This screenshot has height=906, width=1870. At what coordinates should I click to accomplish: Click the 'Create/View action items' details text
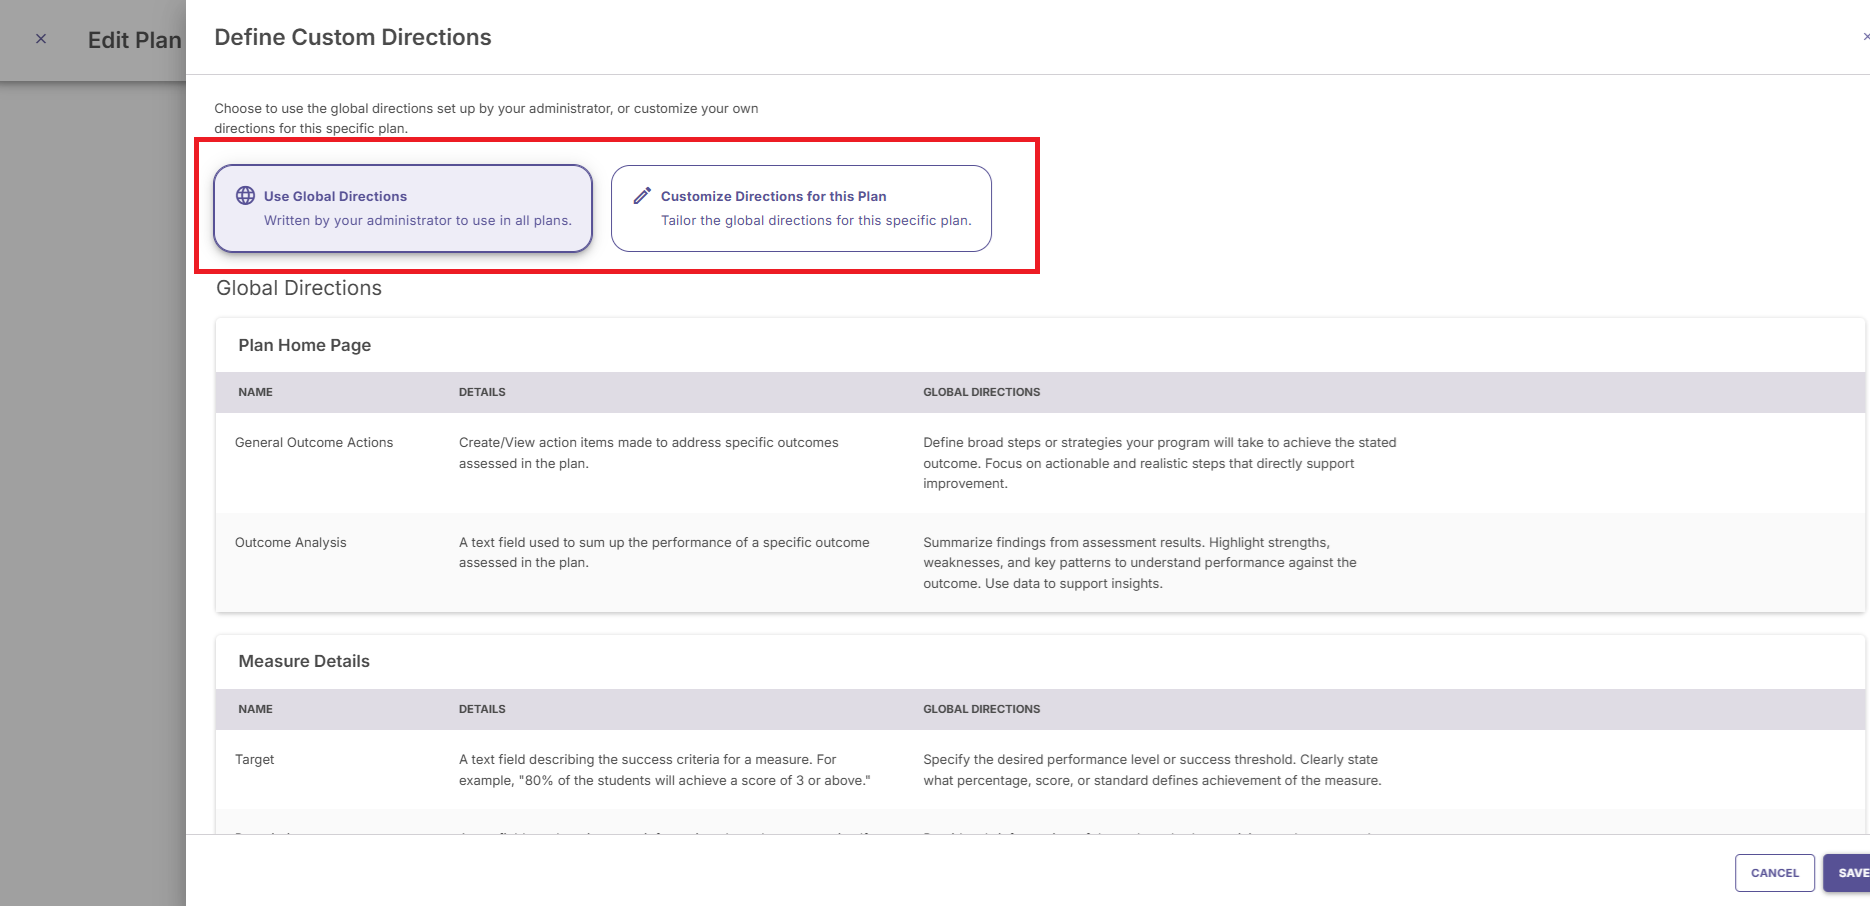pos(649,453)
